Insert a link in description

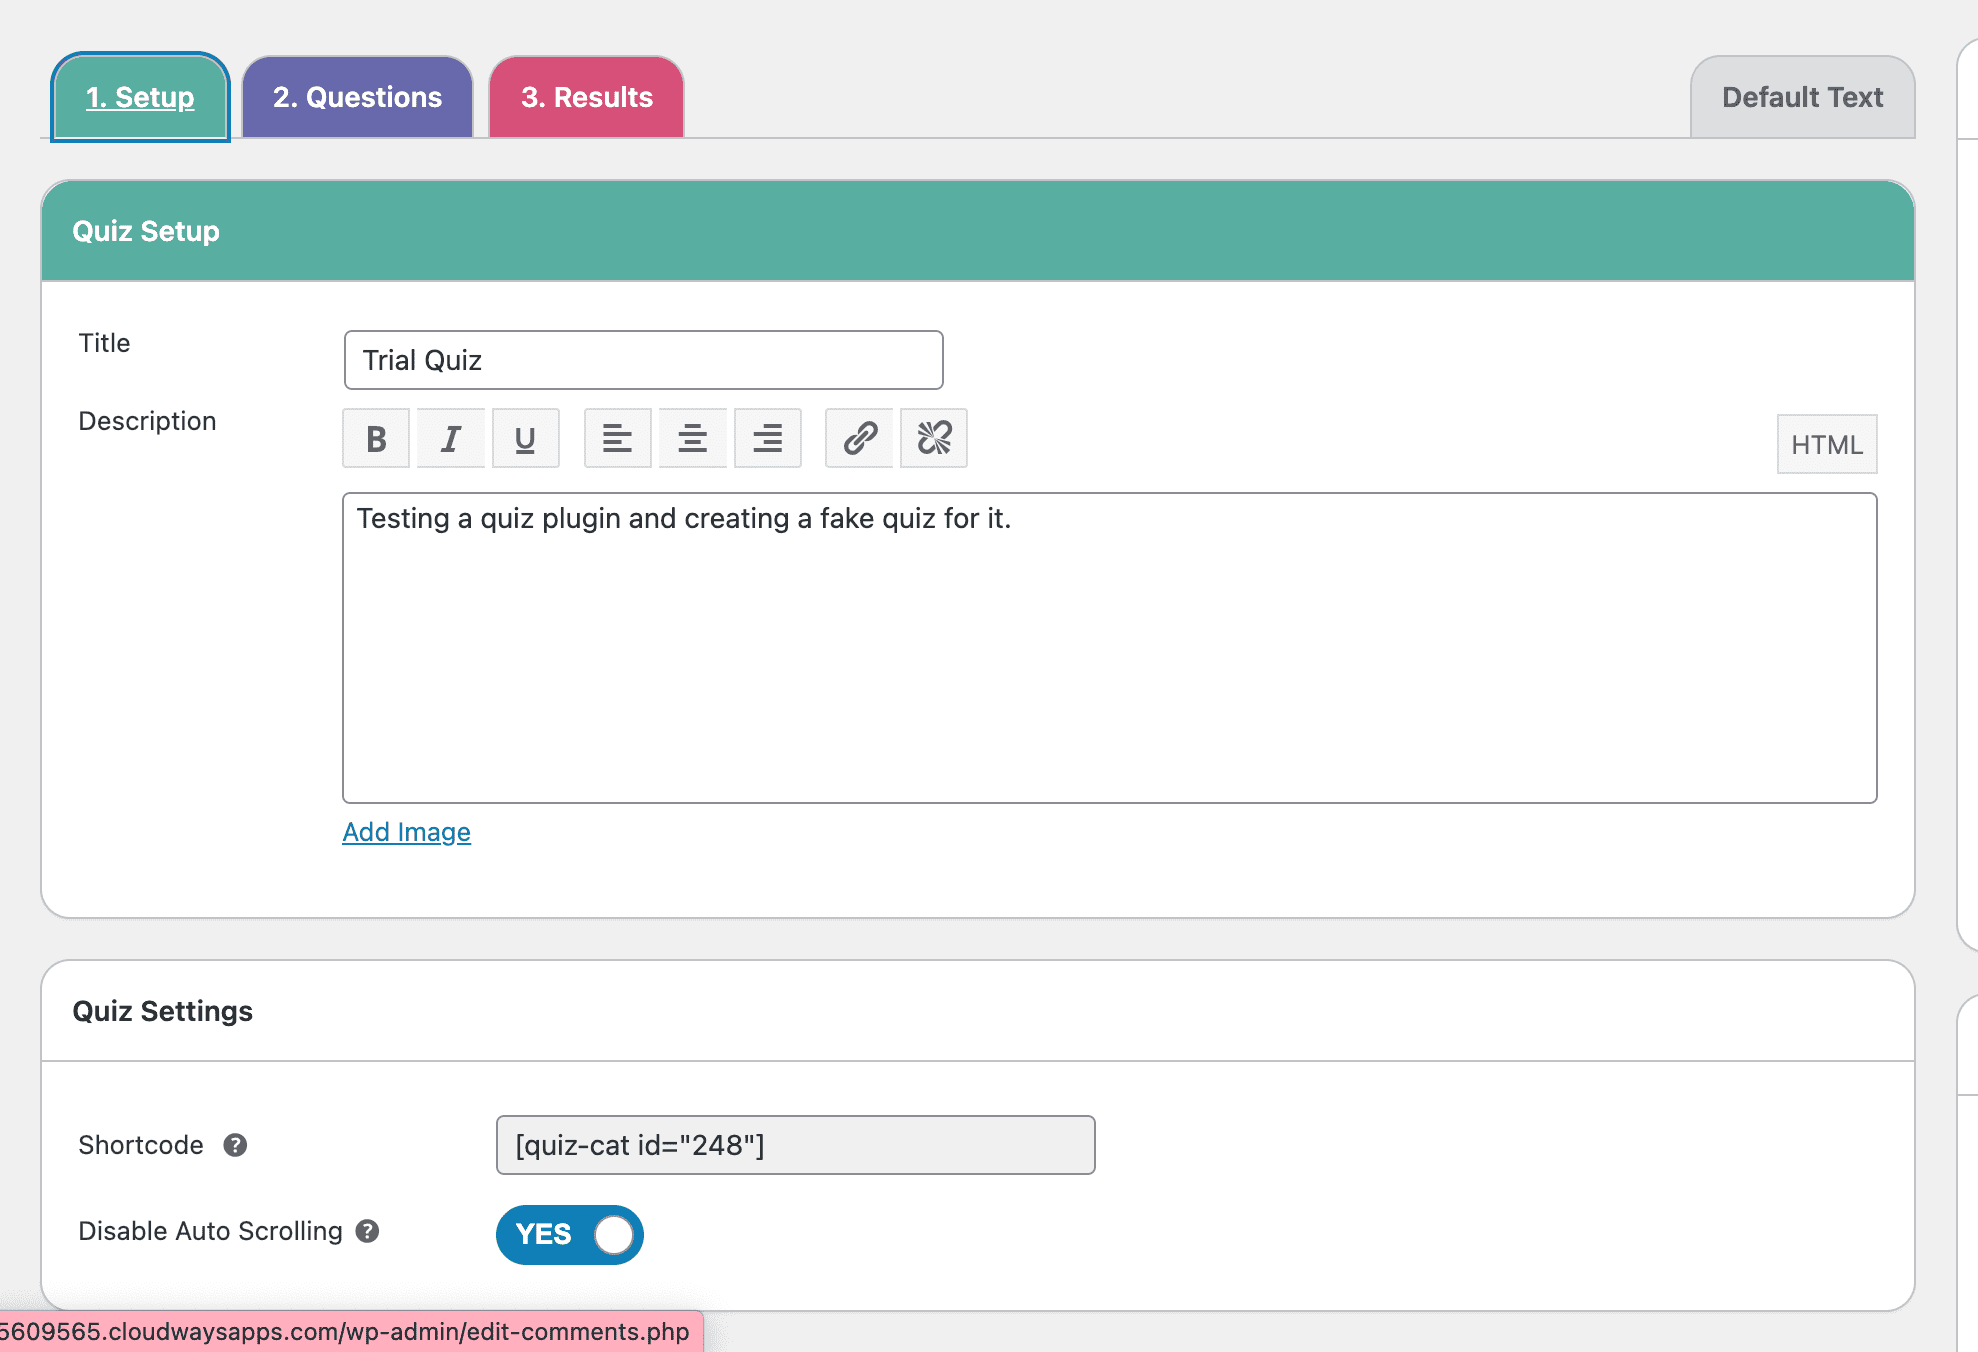coord(859,438)
